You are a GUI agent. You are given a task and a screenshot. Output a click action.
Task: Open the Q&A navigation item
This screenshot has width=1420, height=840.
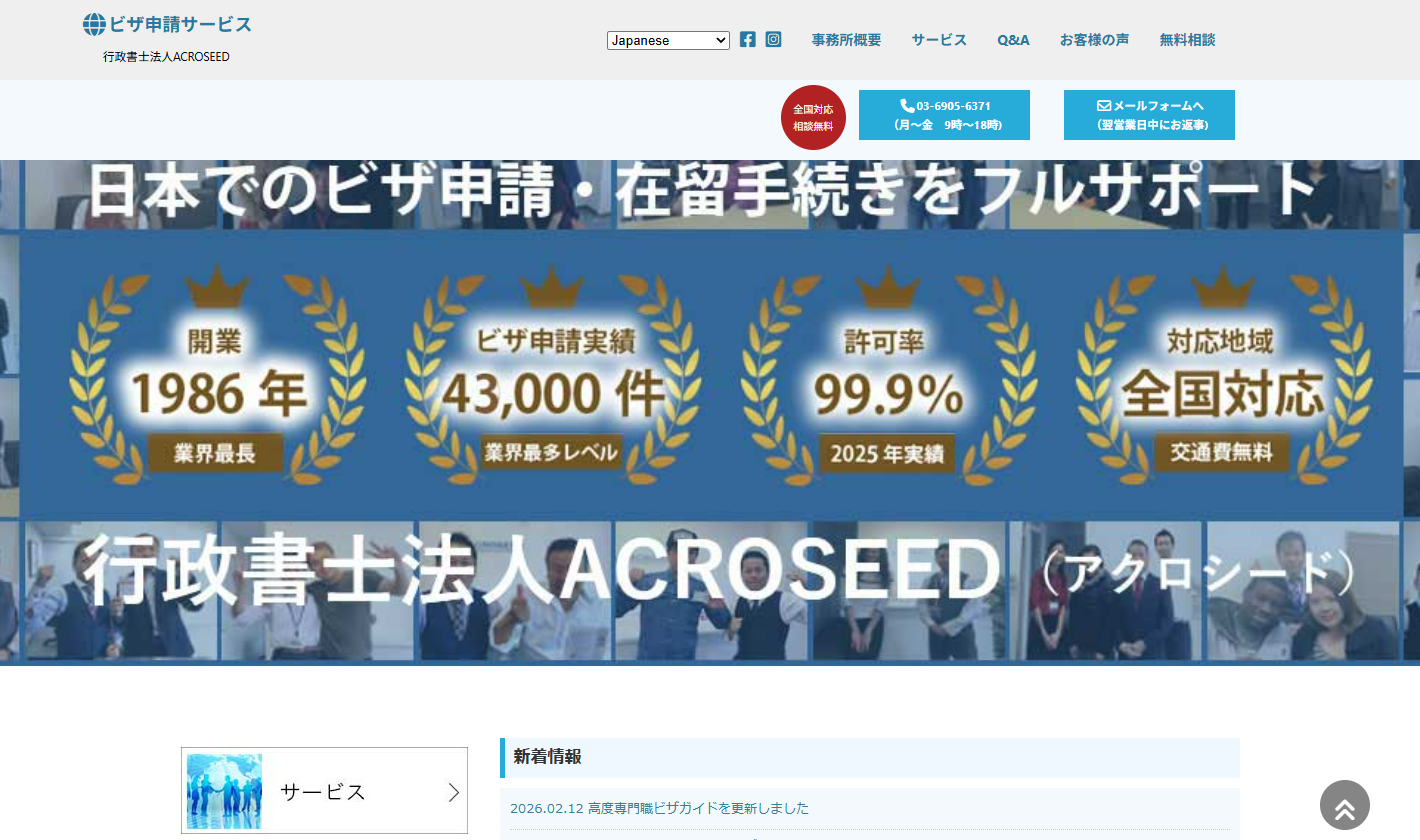1013,39
